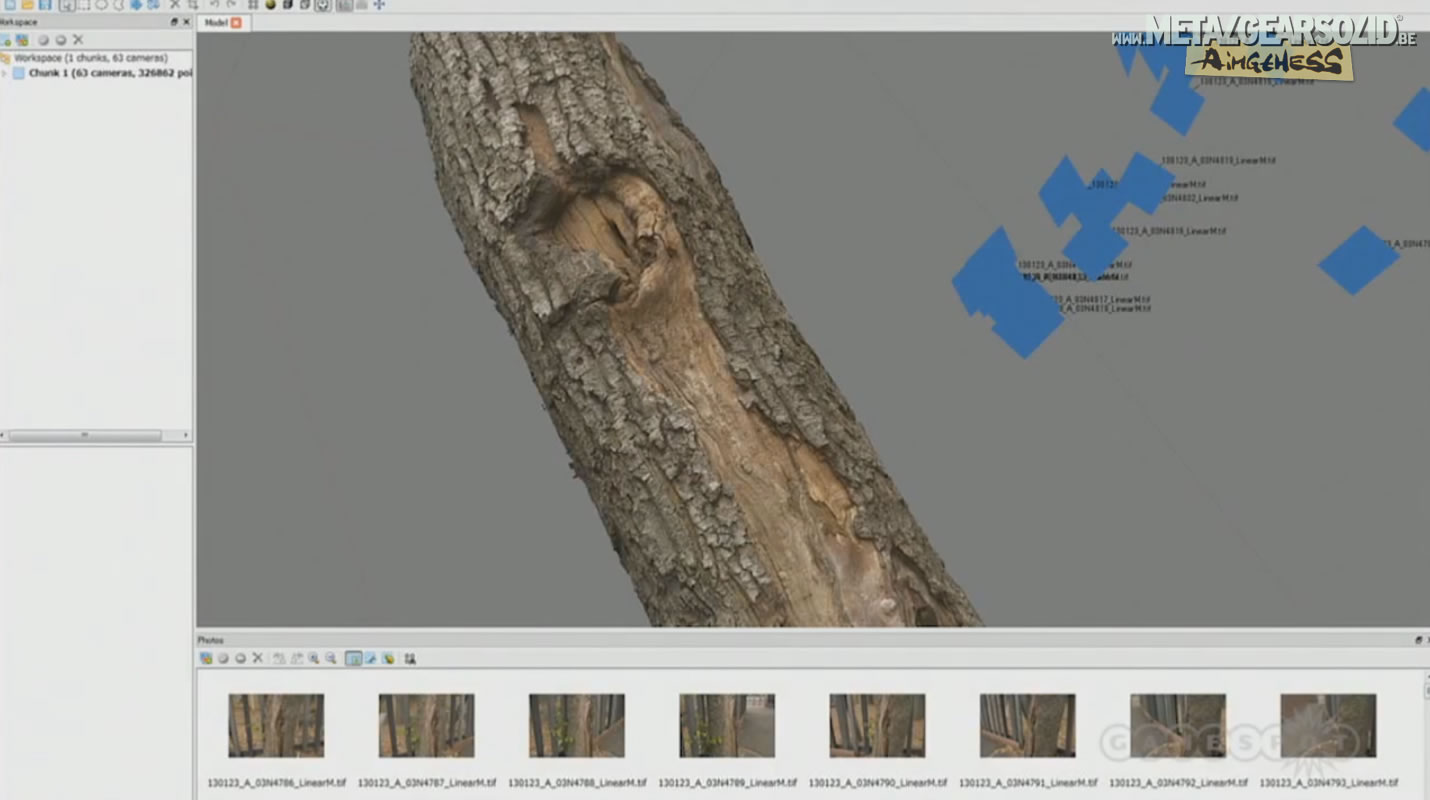
Task: Remove cameras in Photos panel toolbar
Action: (x=257, y=658)
